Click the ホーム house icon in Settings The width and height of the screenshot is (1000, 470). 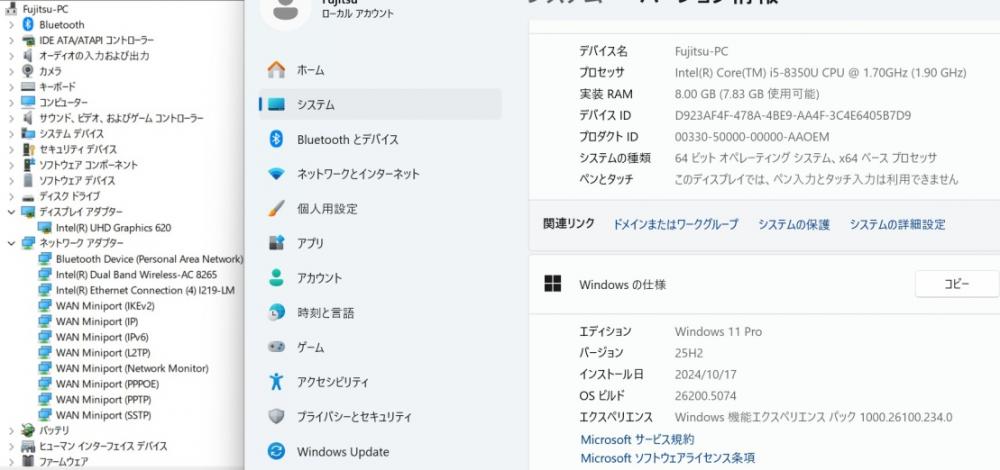[x=276, y=70]
